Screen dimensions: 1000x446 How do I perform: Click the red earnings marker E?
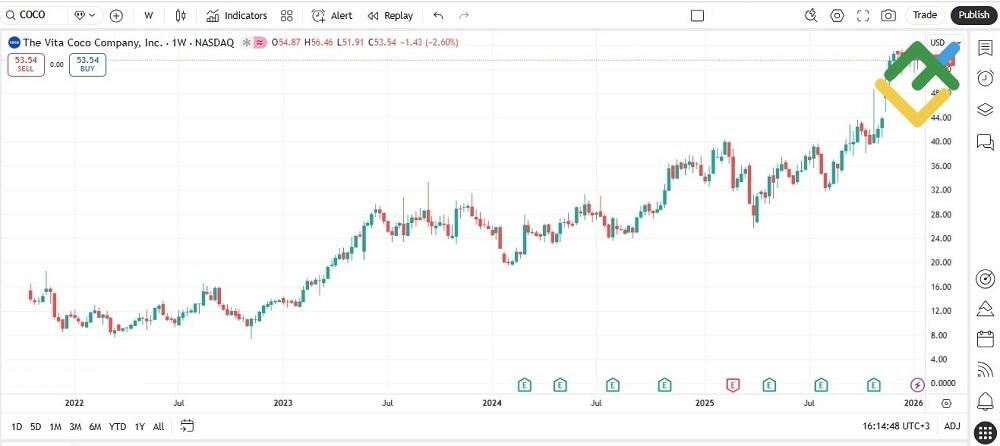733,385
